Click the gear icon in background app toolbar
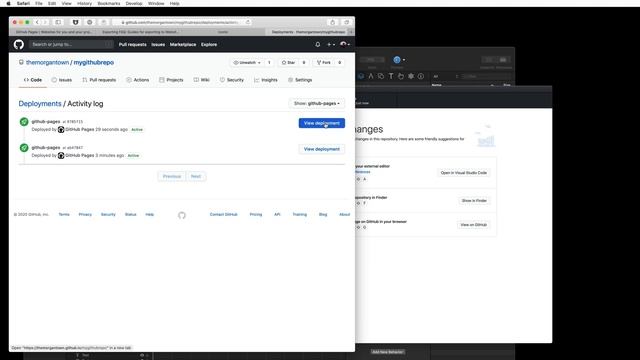This screenshot has width=640, height=360. (411, 76)
